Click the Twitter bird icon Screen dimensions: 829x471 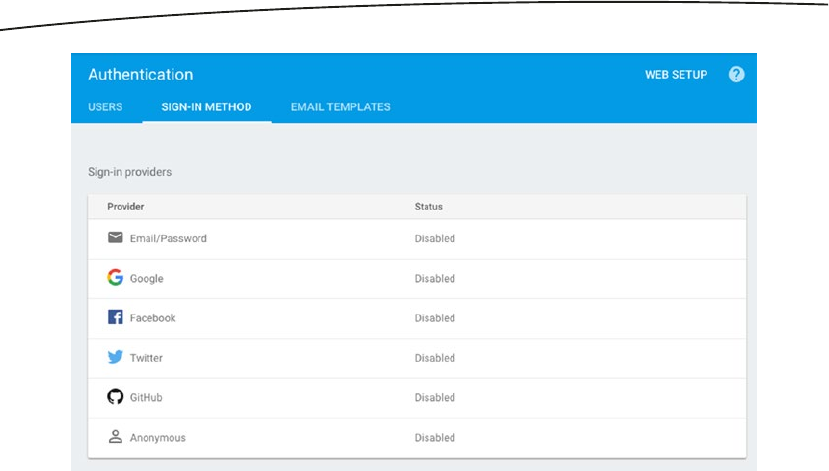click(x=115, y=357)
